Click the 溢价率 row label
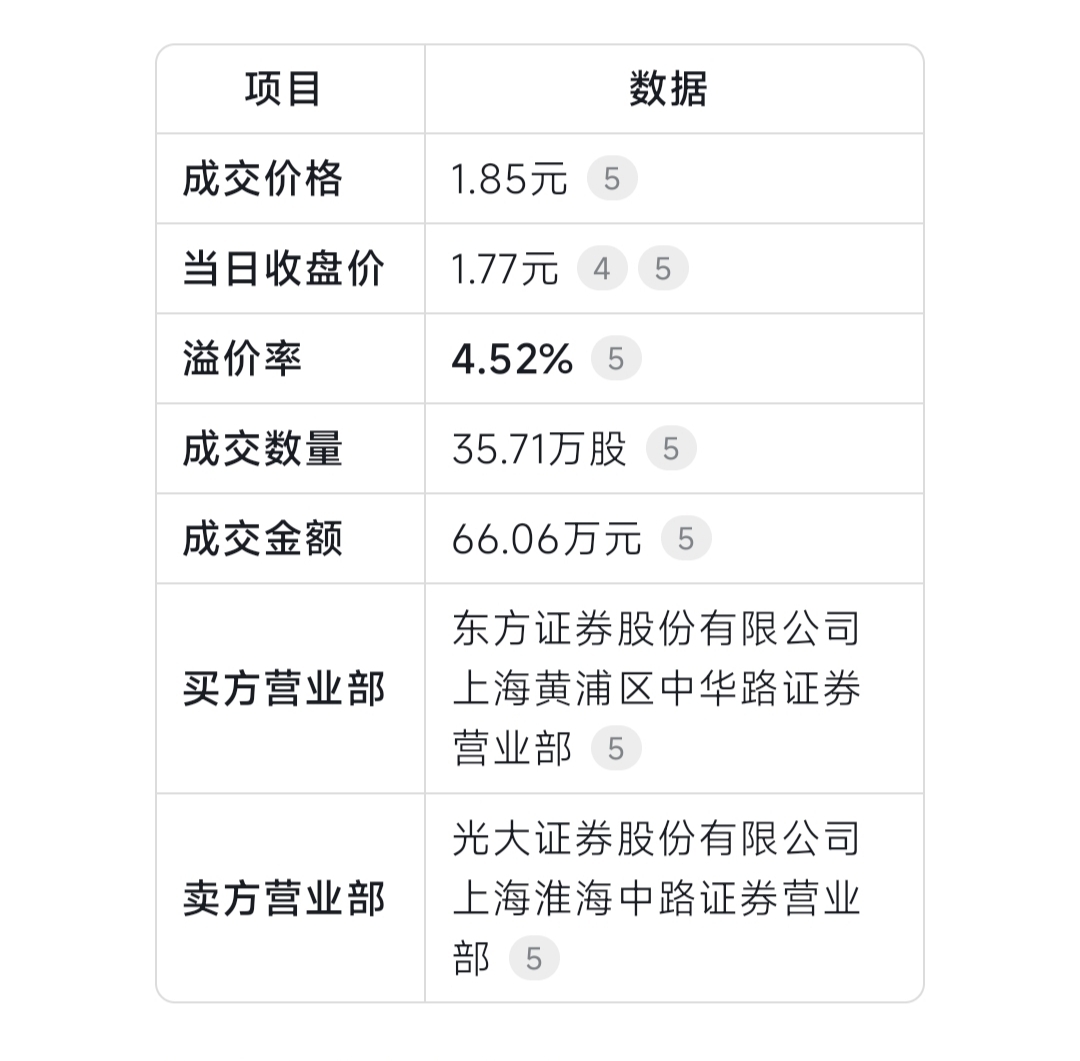This screenshot has height=1061, width=1080. [x=242, y=359]
